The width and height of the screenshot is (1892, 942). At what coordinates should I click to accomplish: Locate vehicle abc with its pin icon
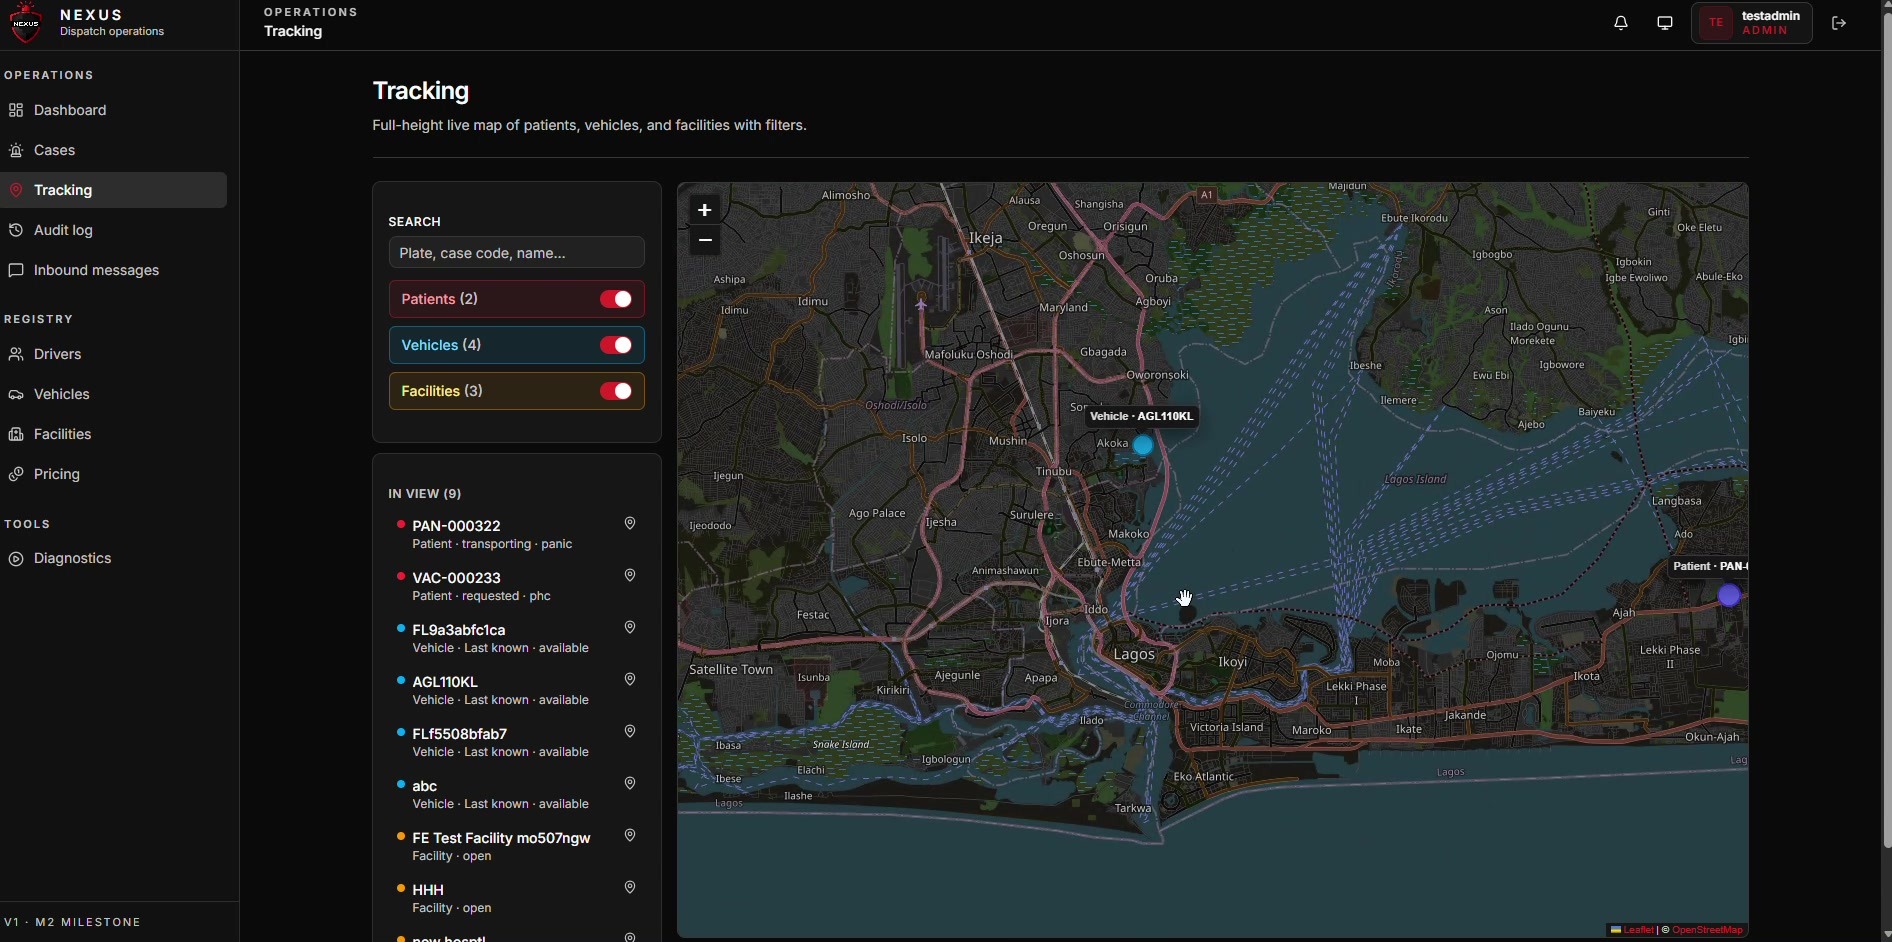click(631, 784)
